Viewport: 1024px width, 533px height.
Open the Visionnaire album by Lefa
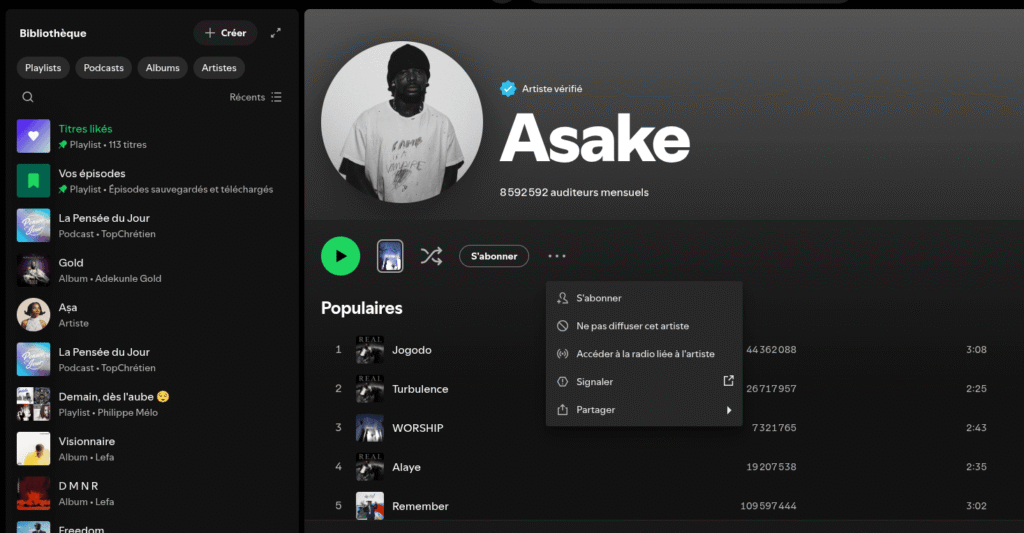pyautogui.click(x=152, y=449)
